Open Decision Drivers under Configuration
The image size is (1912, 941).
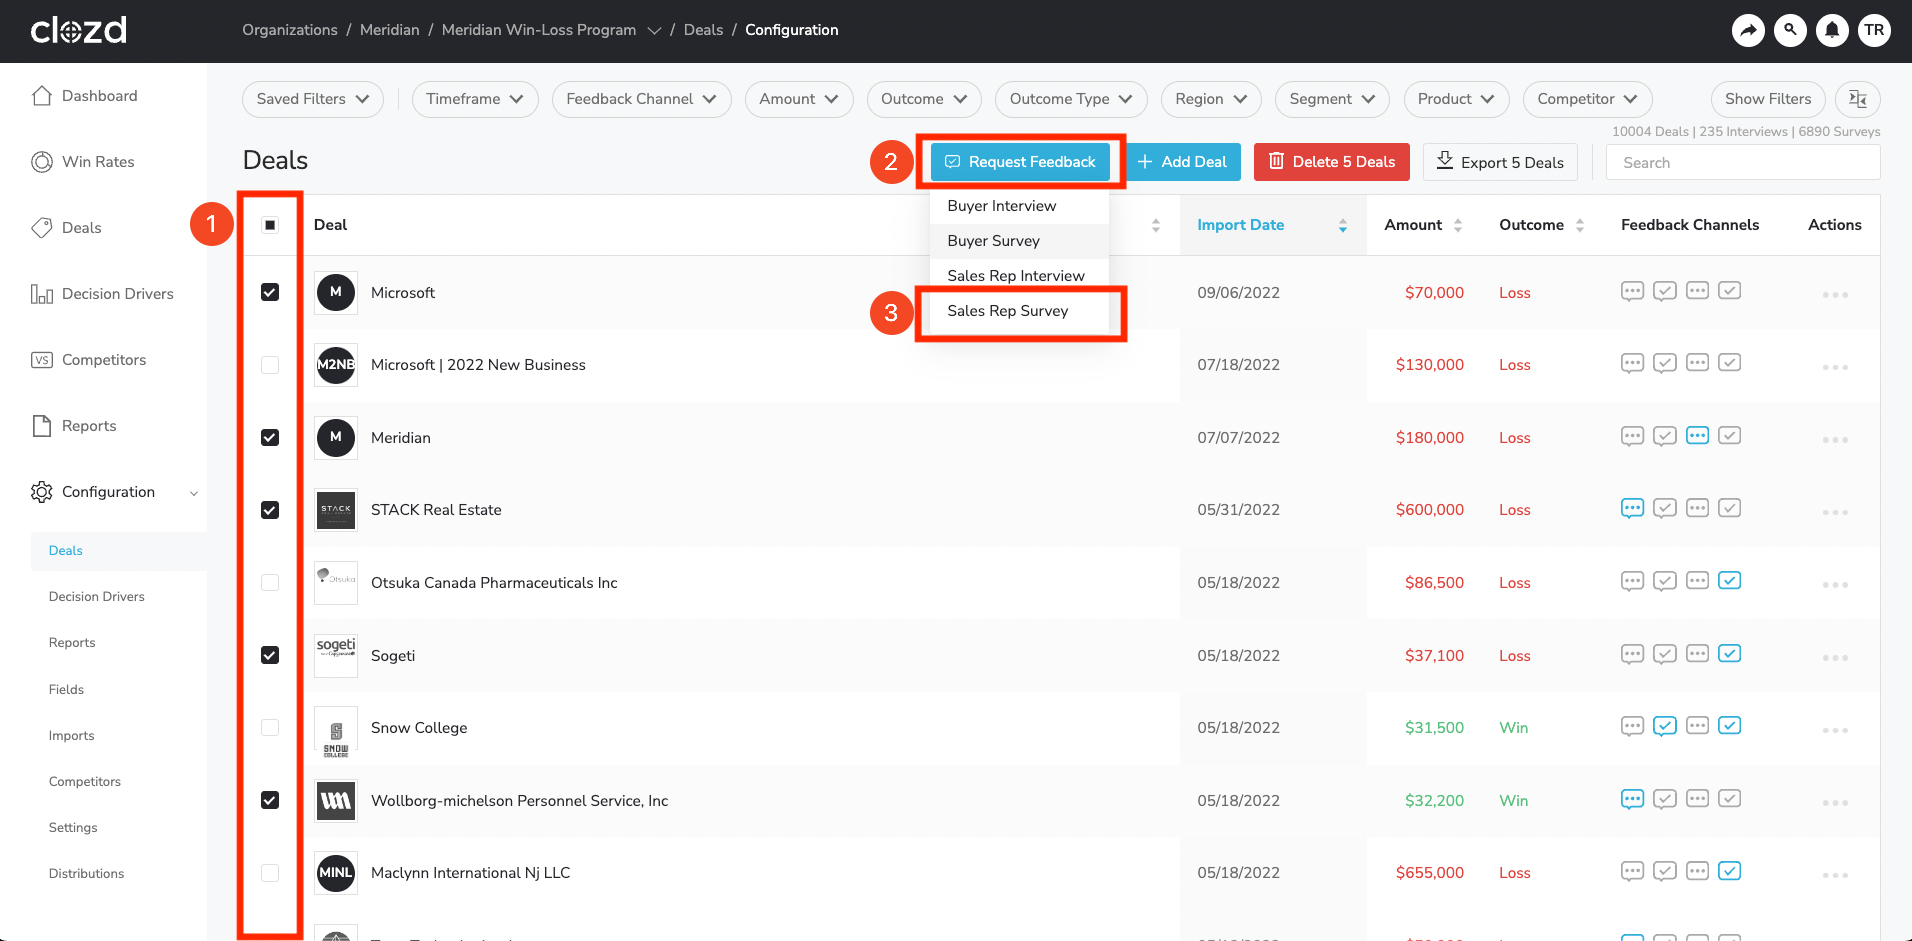(97, 597)
